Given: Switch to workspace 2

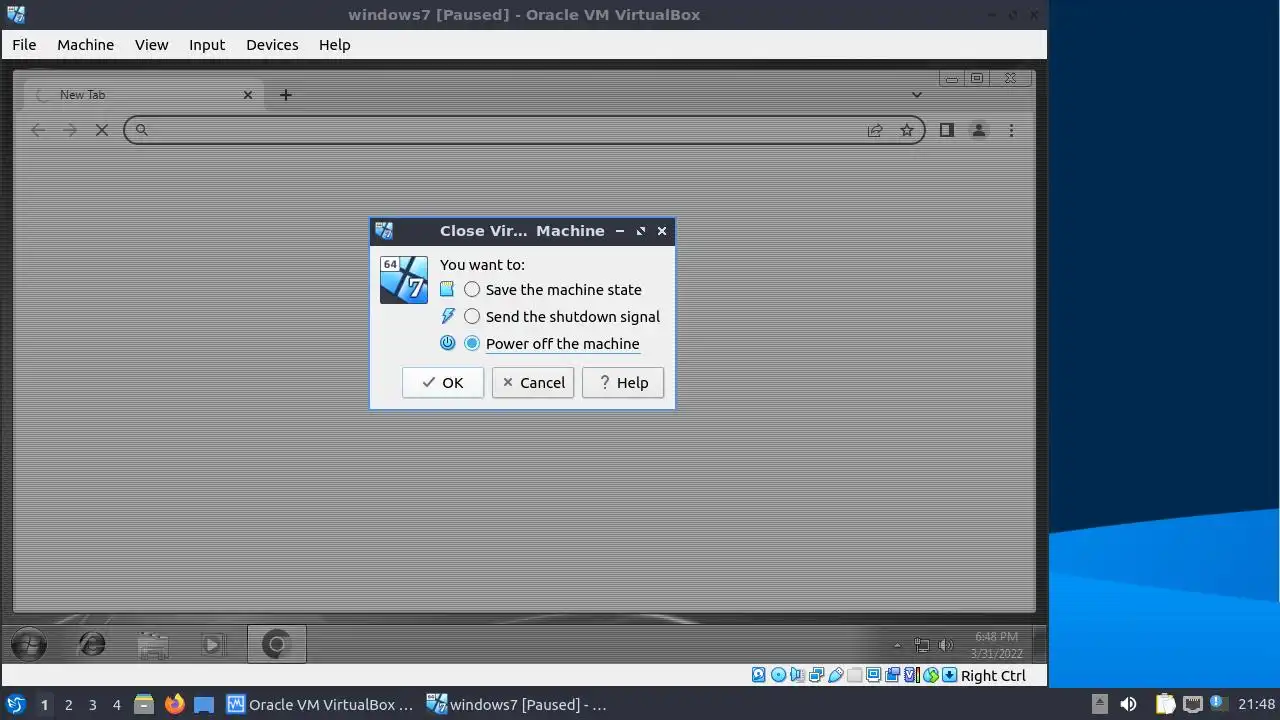Looking at the screenshot, I should click(68, 705).
